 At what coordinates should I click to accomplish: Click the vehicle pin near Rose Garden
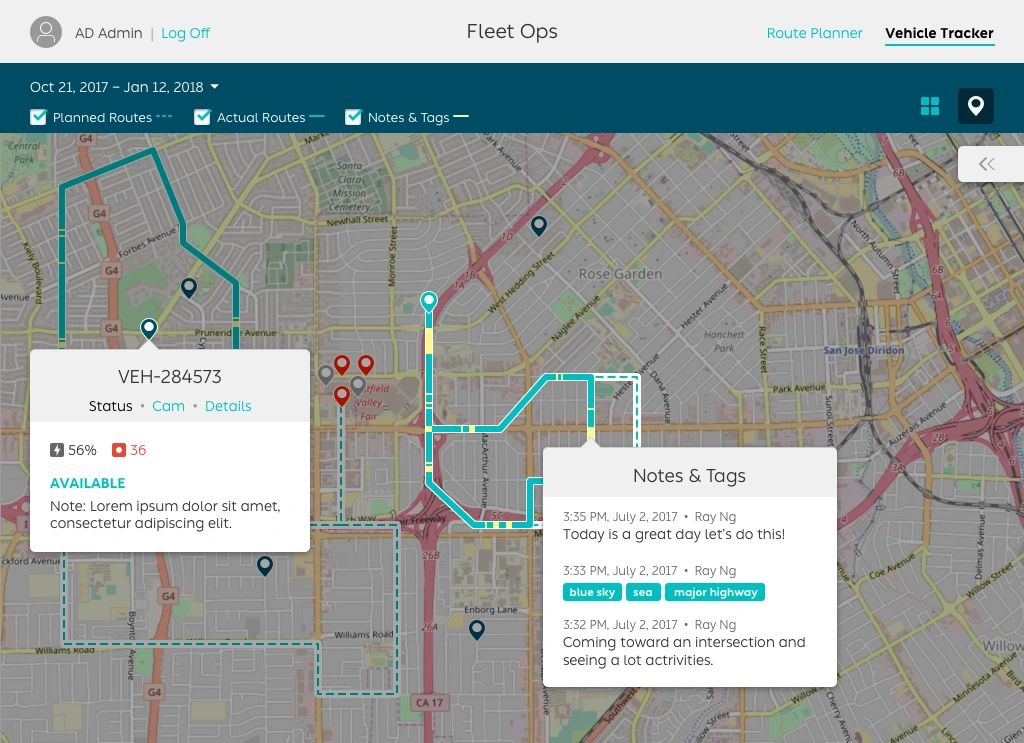[x=539, y=225]
